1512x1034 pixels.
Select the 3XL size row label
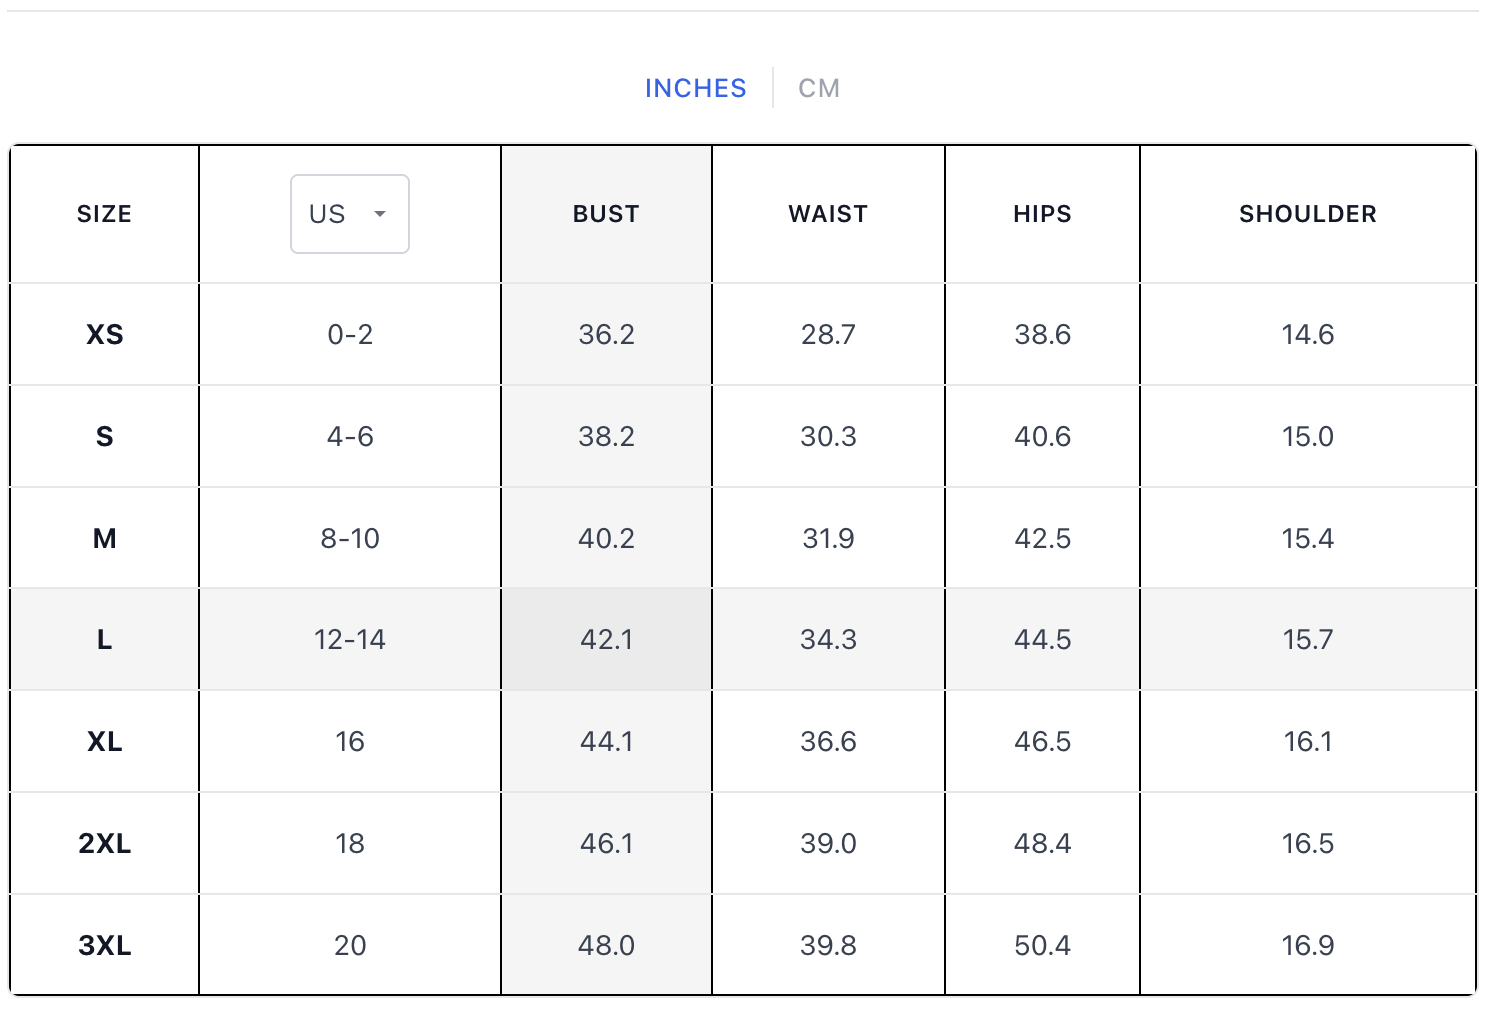click(x=104, y=945)
